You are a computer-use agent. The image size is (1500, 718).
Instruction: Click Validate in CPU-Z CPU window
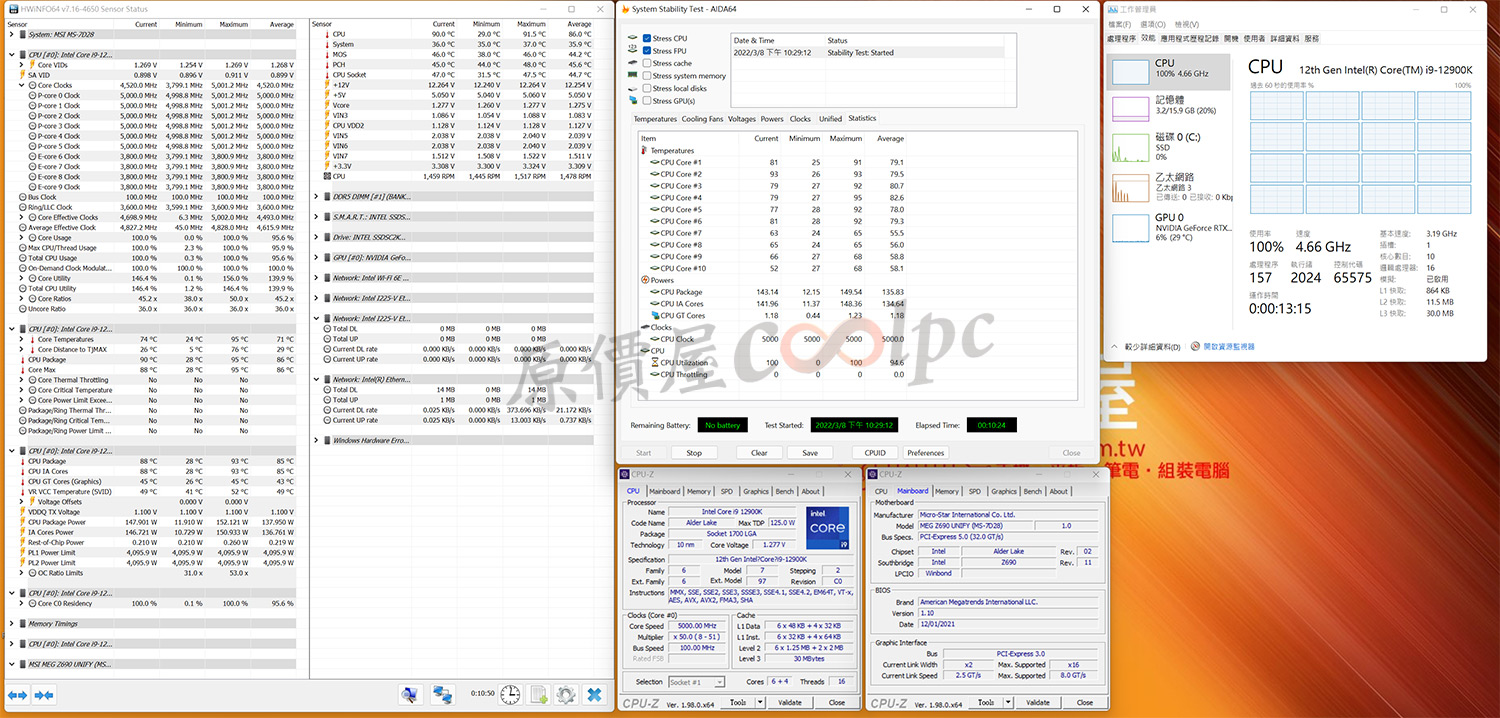(x=790, y=703)
